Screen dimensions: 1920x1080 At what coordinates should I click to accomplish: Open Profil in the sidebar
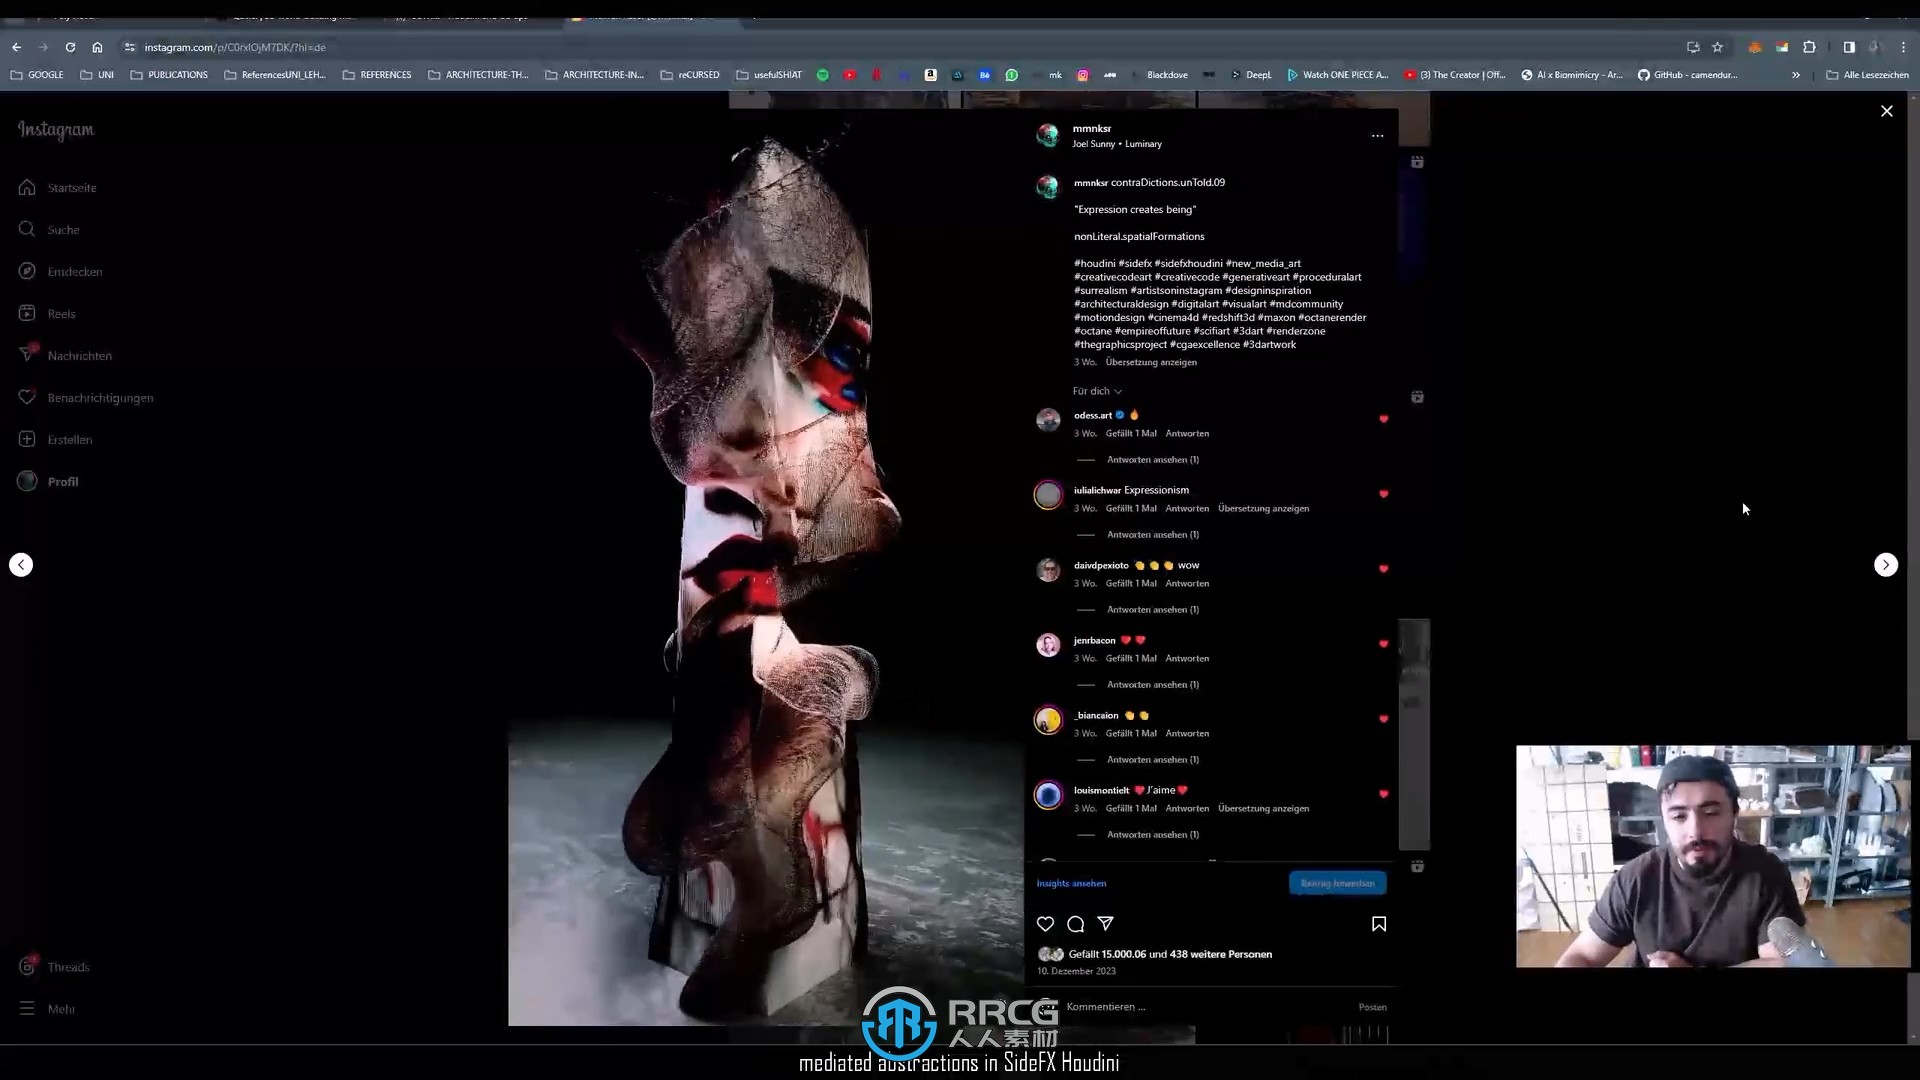pyautogui.click(x=48, y=482)
